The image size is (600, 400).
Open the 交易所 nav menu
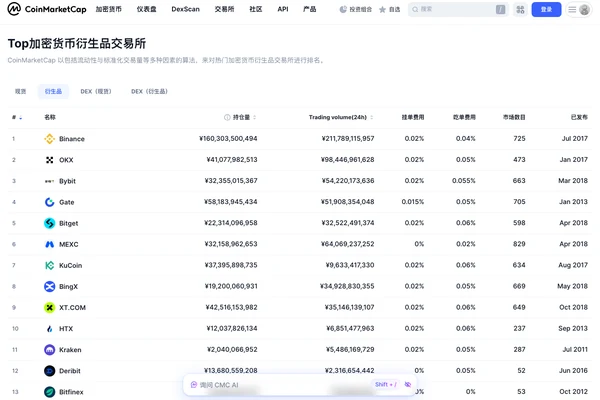(x=224, y=9)
